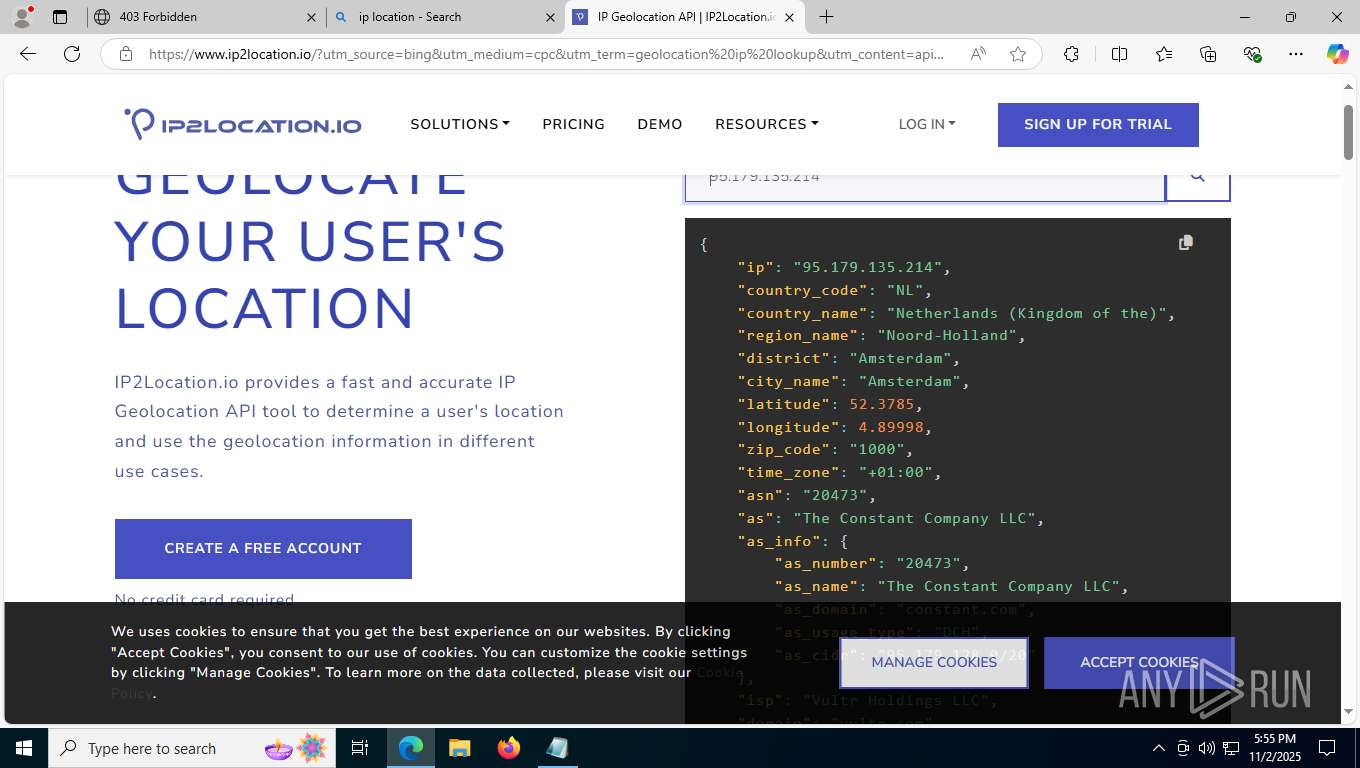Click CREATE A FREE ACCOUNT button
Screen dimensions: 1360x768
click(263, 548)
